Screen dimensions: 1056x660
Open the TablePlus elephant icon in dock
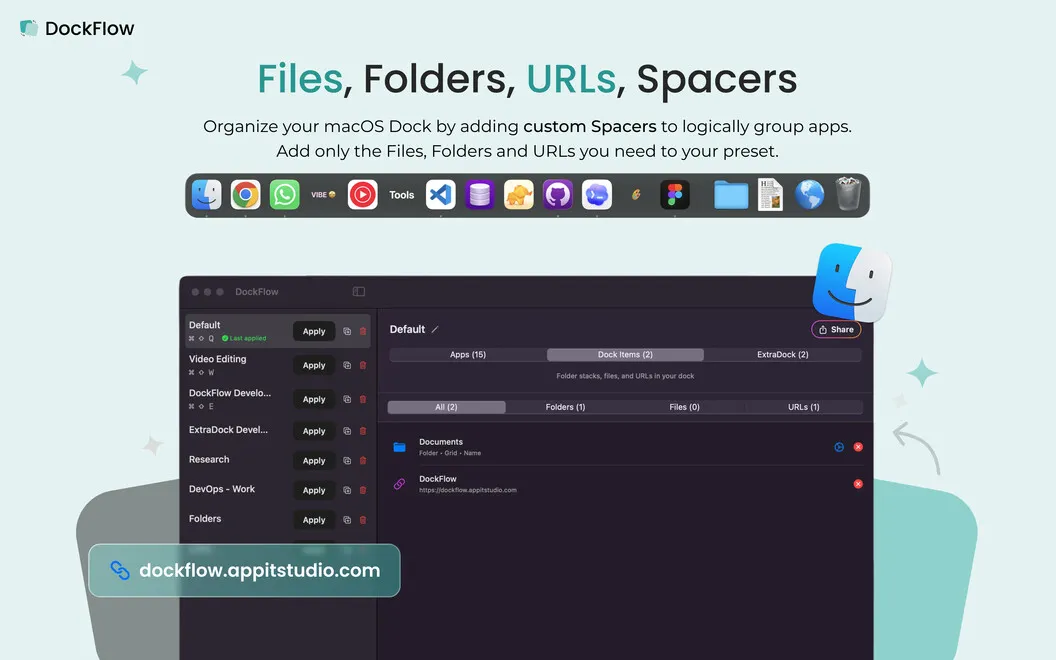tap(519, 195)
